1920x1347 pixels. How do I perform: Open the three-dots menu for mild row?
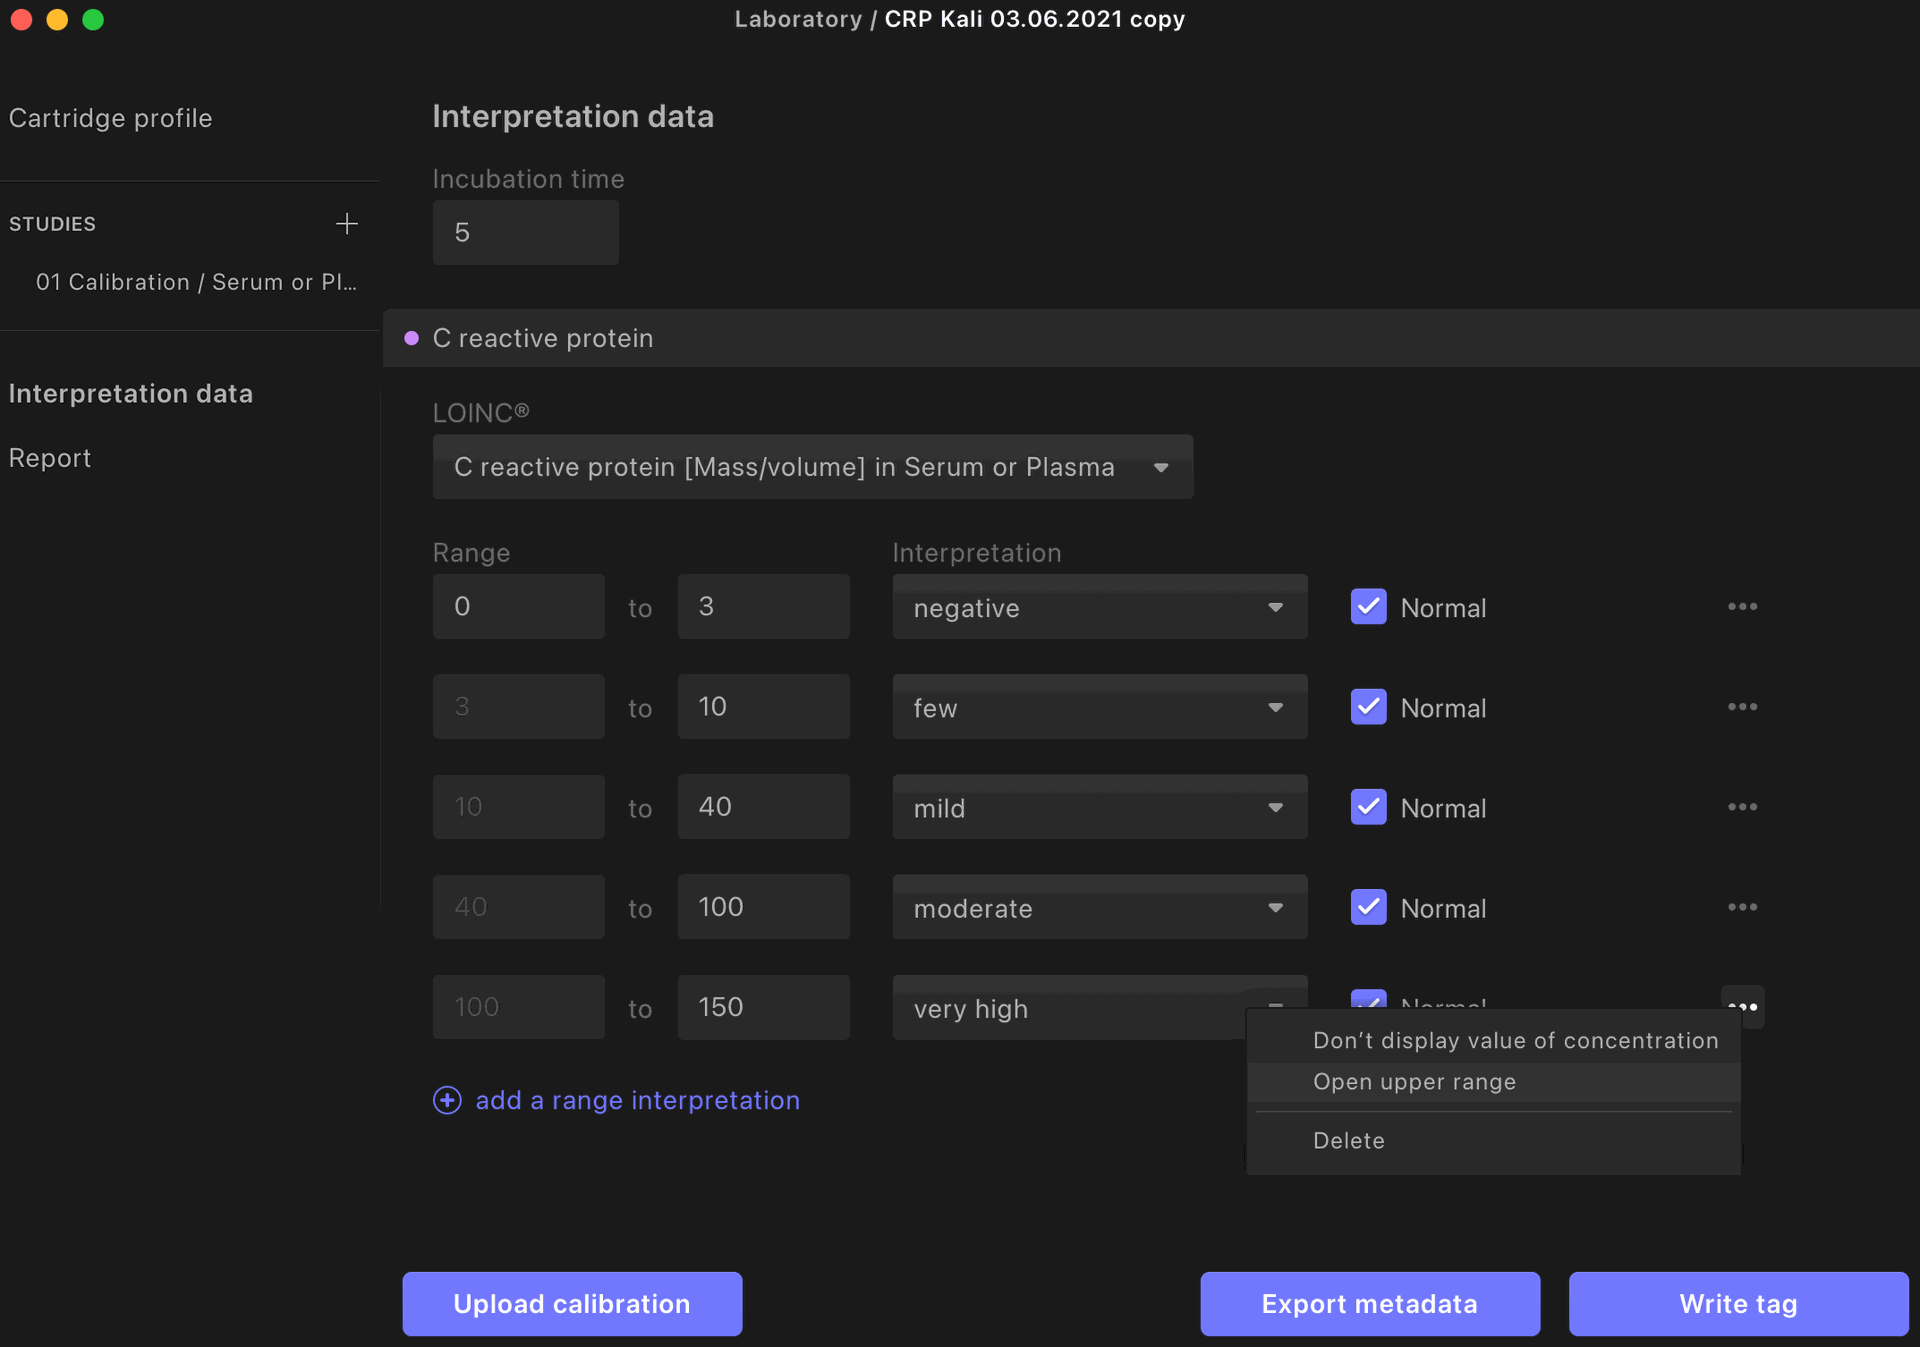(1742, 807)
